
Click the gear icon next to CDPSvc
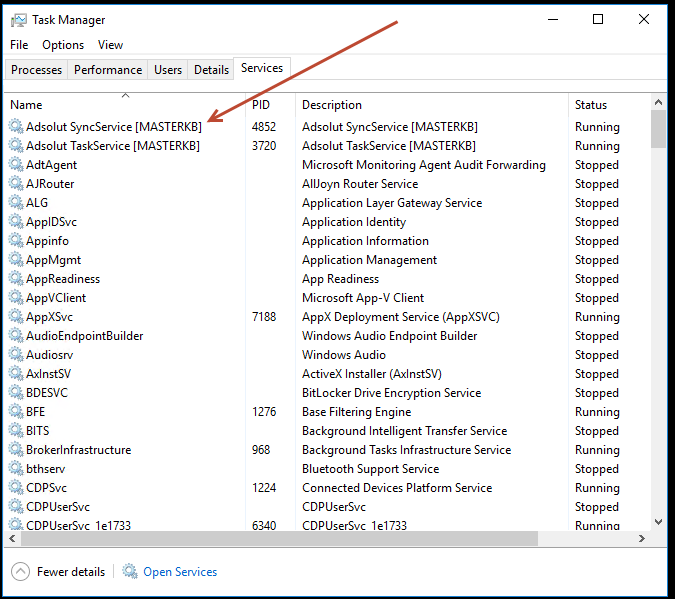click(16, 488)
